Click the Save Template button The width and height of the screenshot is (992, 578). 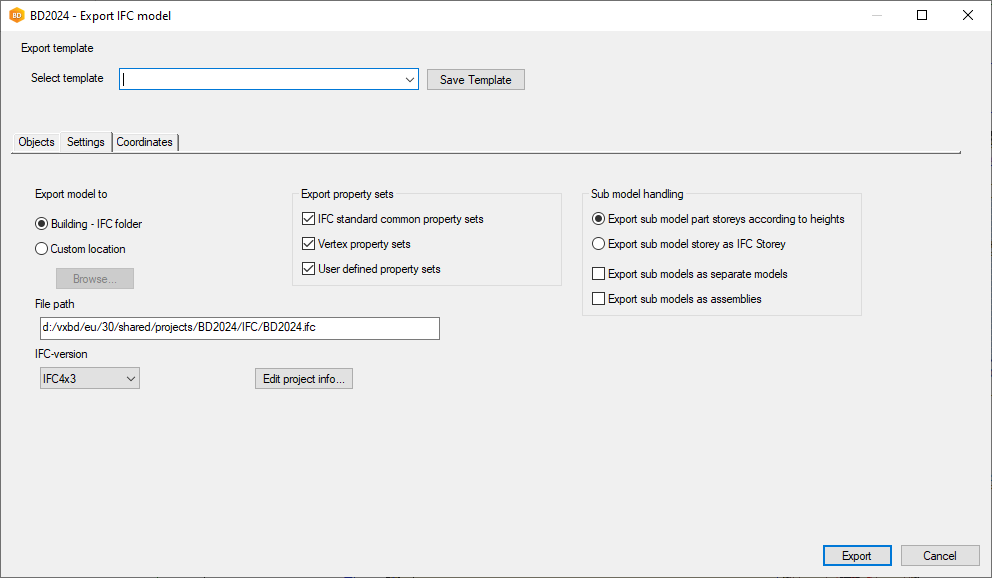(x=475, y=80)
